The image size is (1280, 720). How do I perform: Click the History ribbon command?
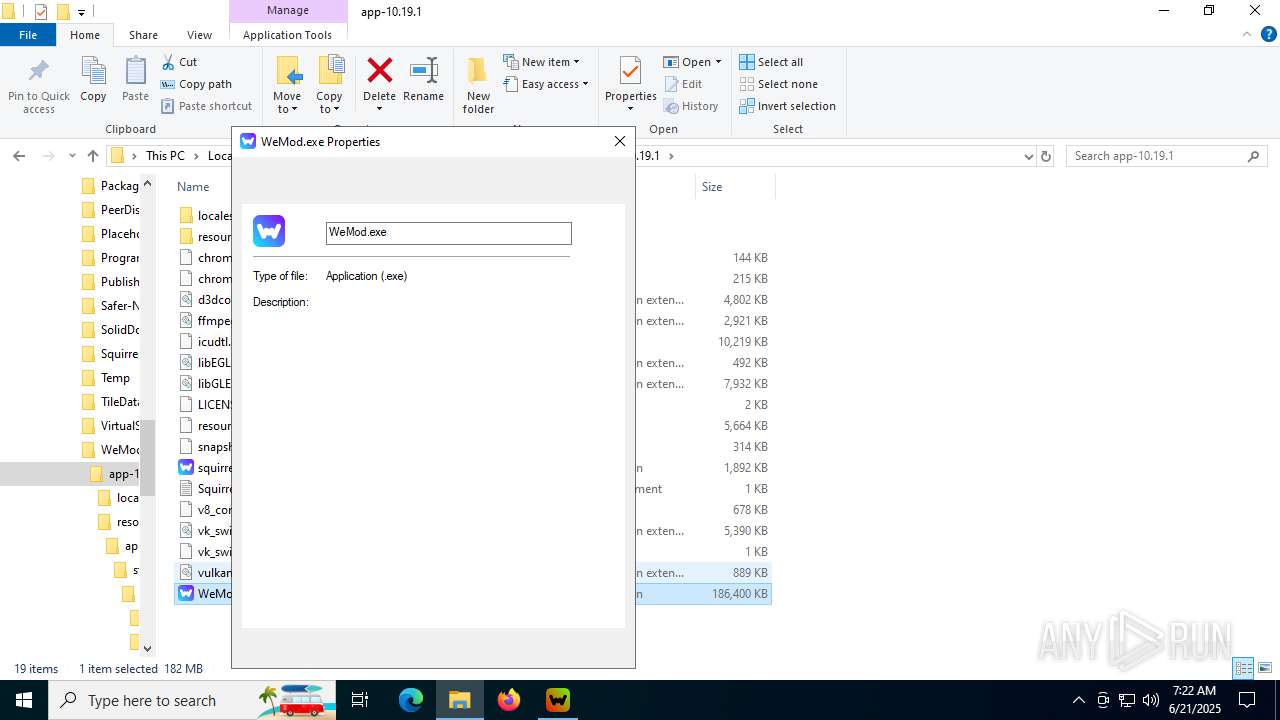coord(691,106)
